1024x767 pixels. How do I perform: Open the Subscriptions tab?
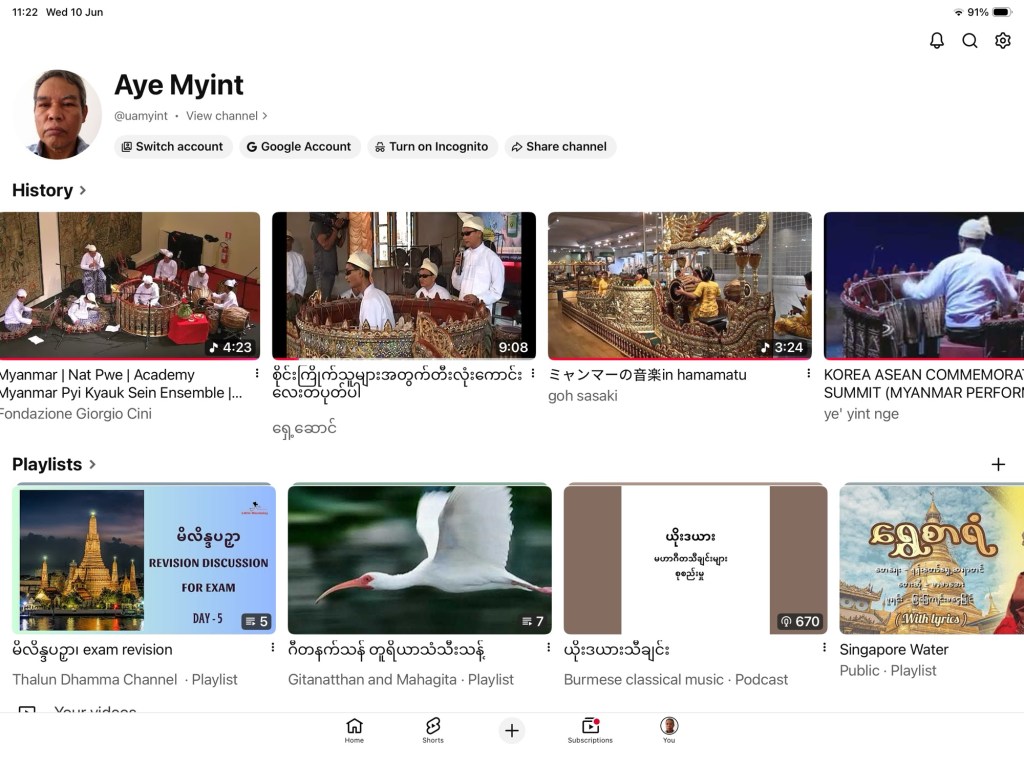click(590, 730)
